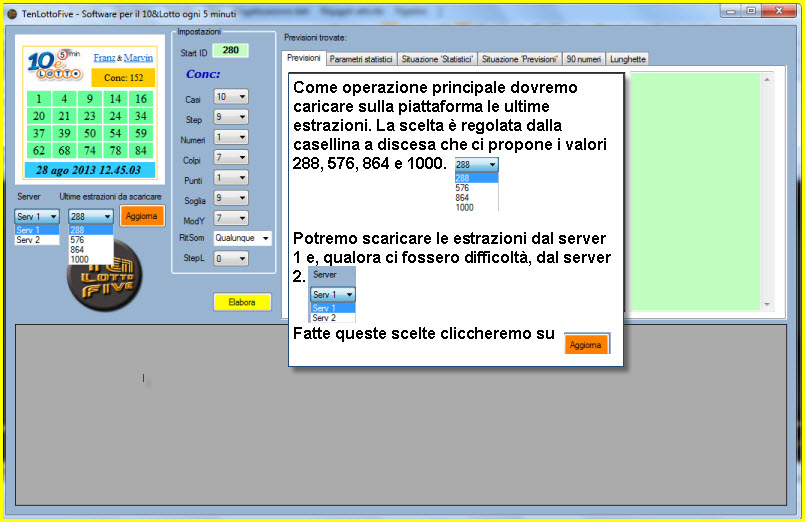Open the Colpi dropdown in Impostazioni

(231, 158)
